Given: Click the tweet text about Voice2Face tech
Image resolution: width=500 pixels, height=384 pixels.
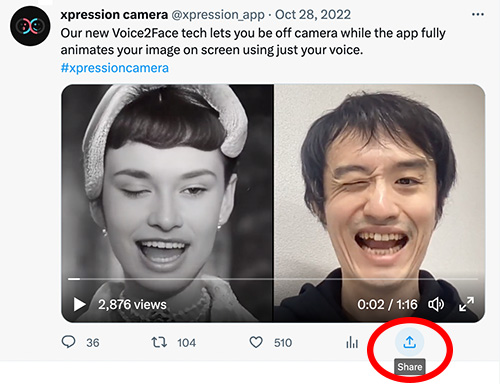Looking at the screenshot, I should click(253, 41).
